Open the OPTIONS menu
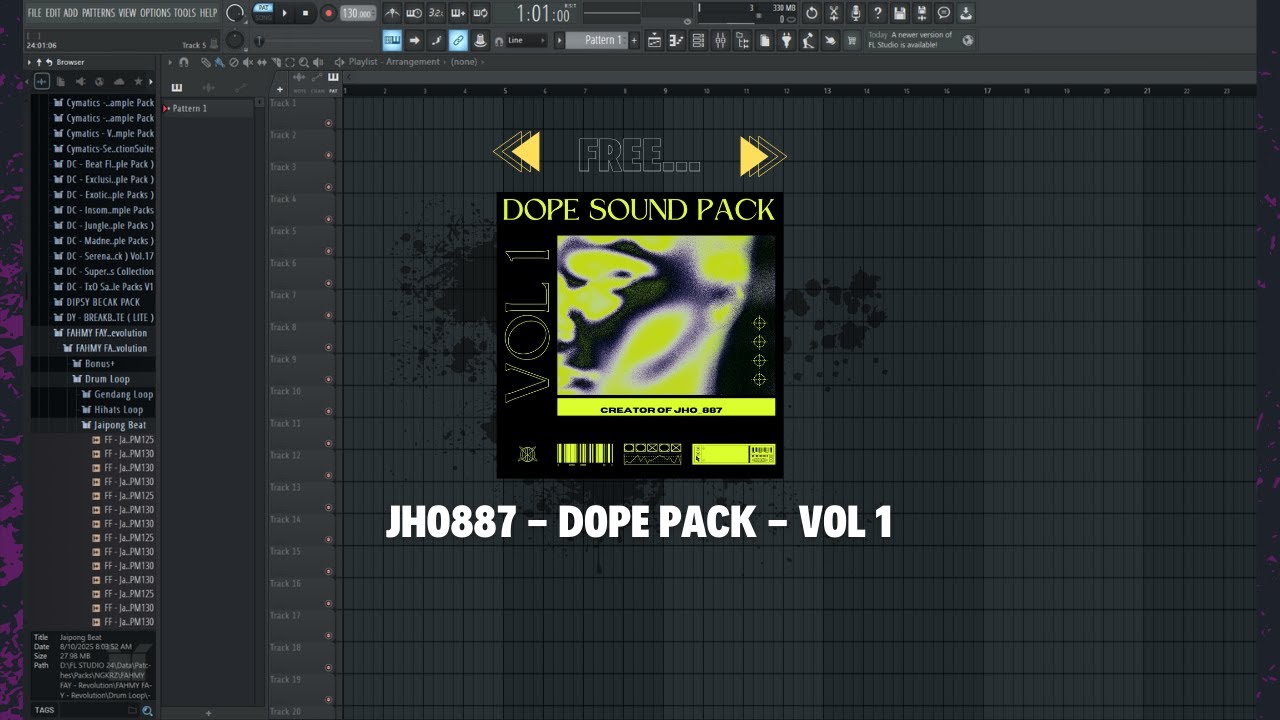Viewport: 1280px width, 720px height. pos(155,13)
